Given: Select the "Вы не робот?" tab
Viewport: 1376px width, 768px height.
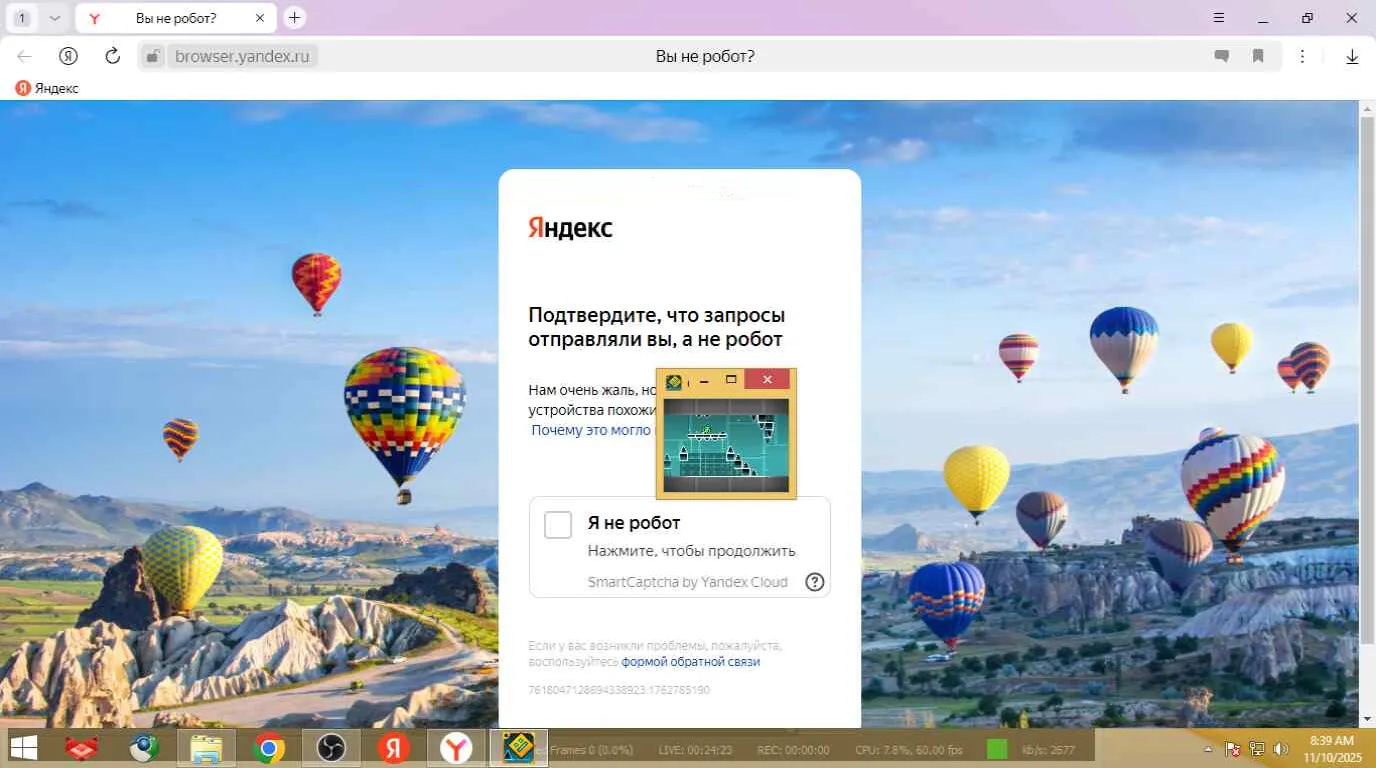Looking at the screenshot, I should [x=176, y=18].
